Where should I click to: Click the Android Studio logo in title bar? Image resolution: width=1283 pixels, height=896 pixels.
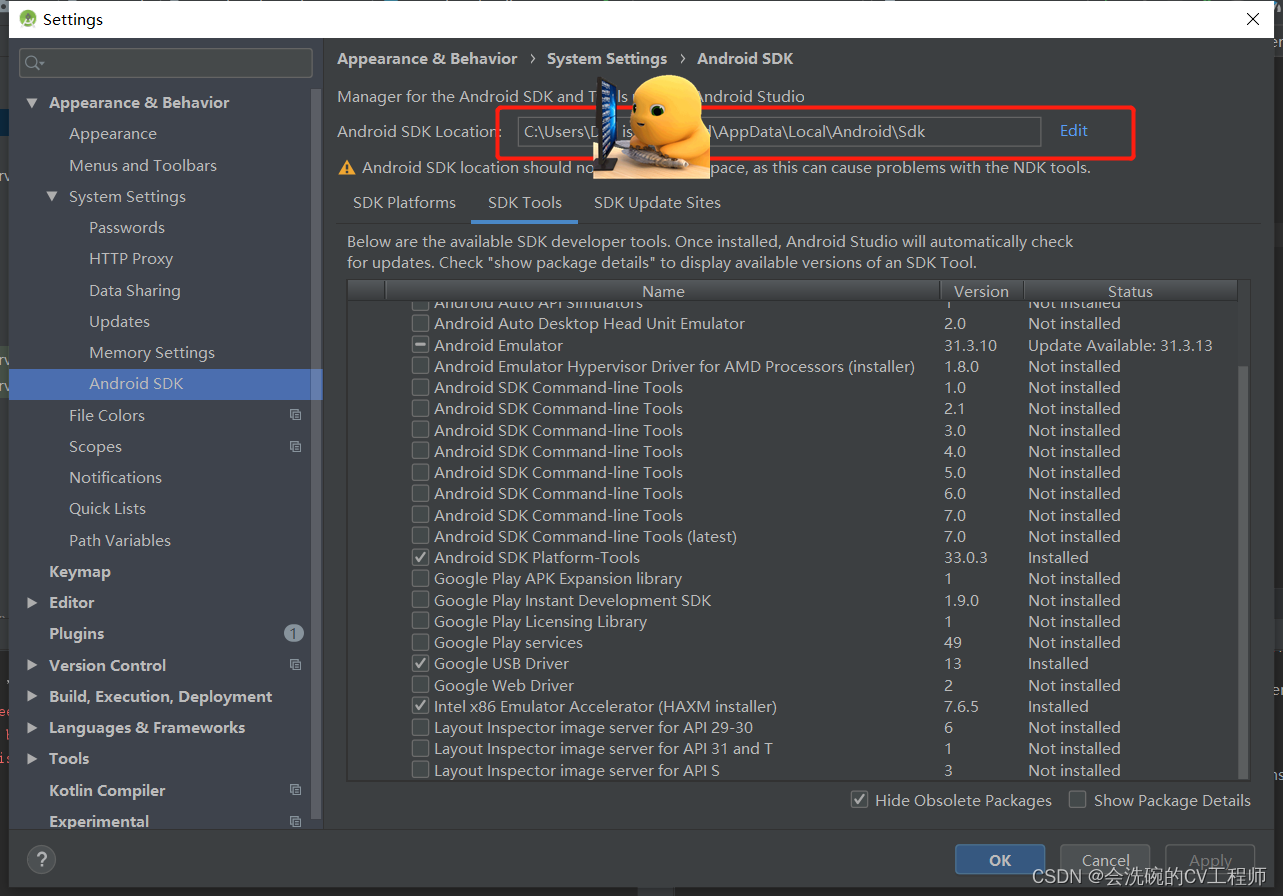tap(27, 19)
